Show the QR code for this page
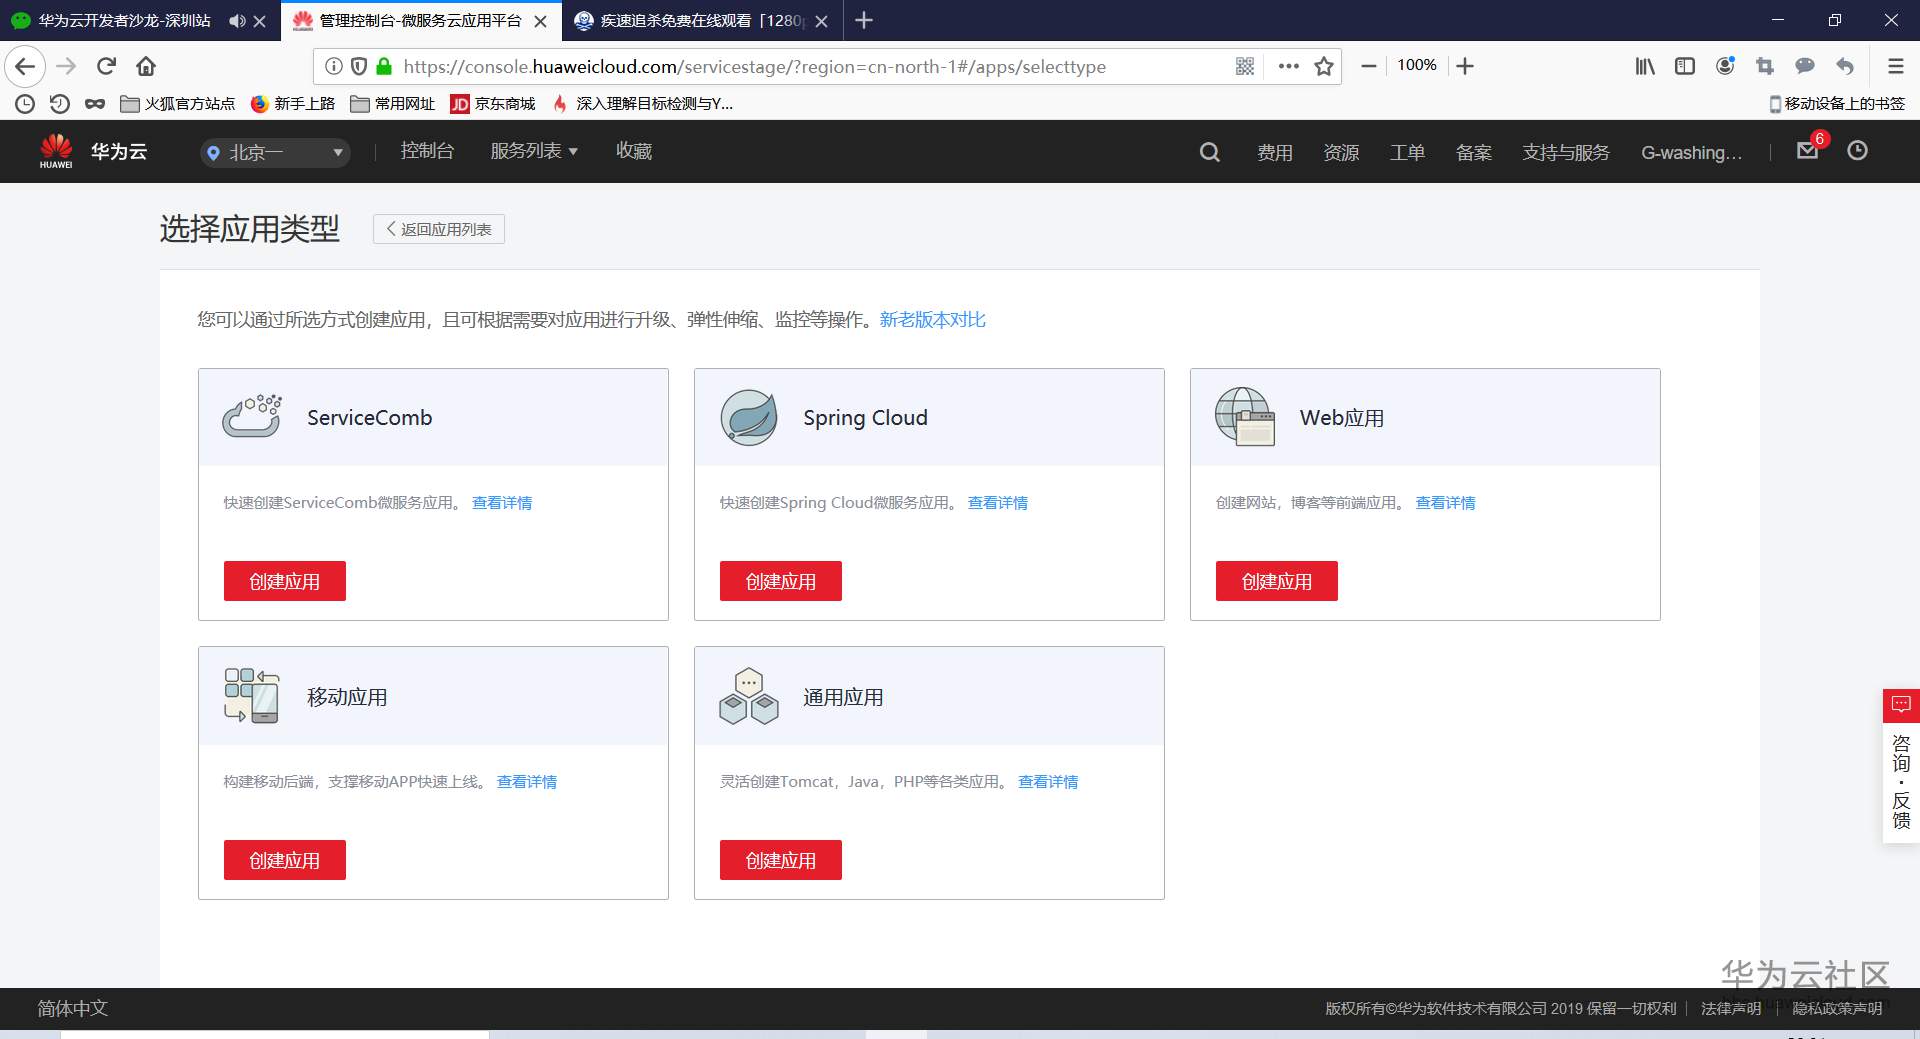 (1245, 66)
